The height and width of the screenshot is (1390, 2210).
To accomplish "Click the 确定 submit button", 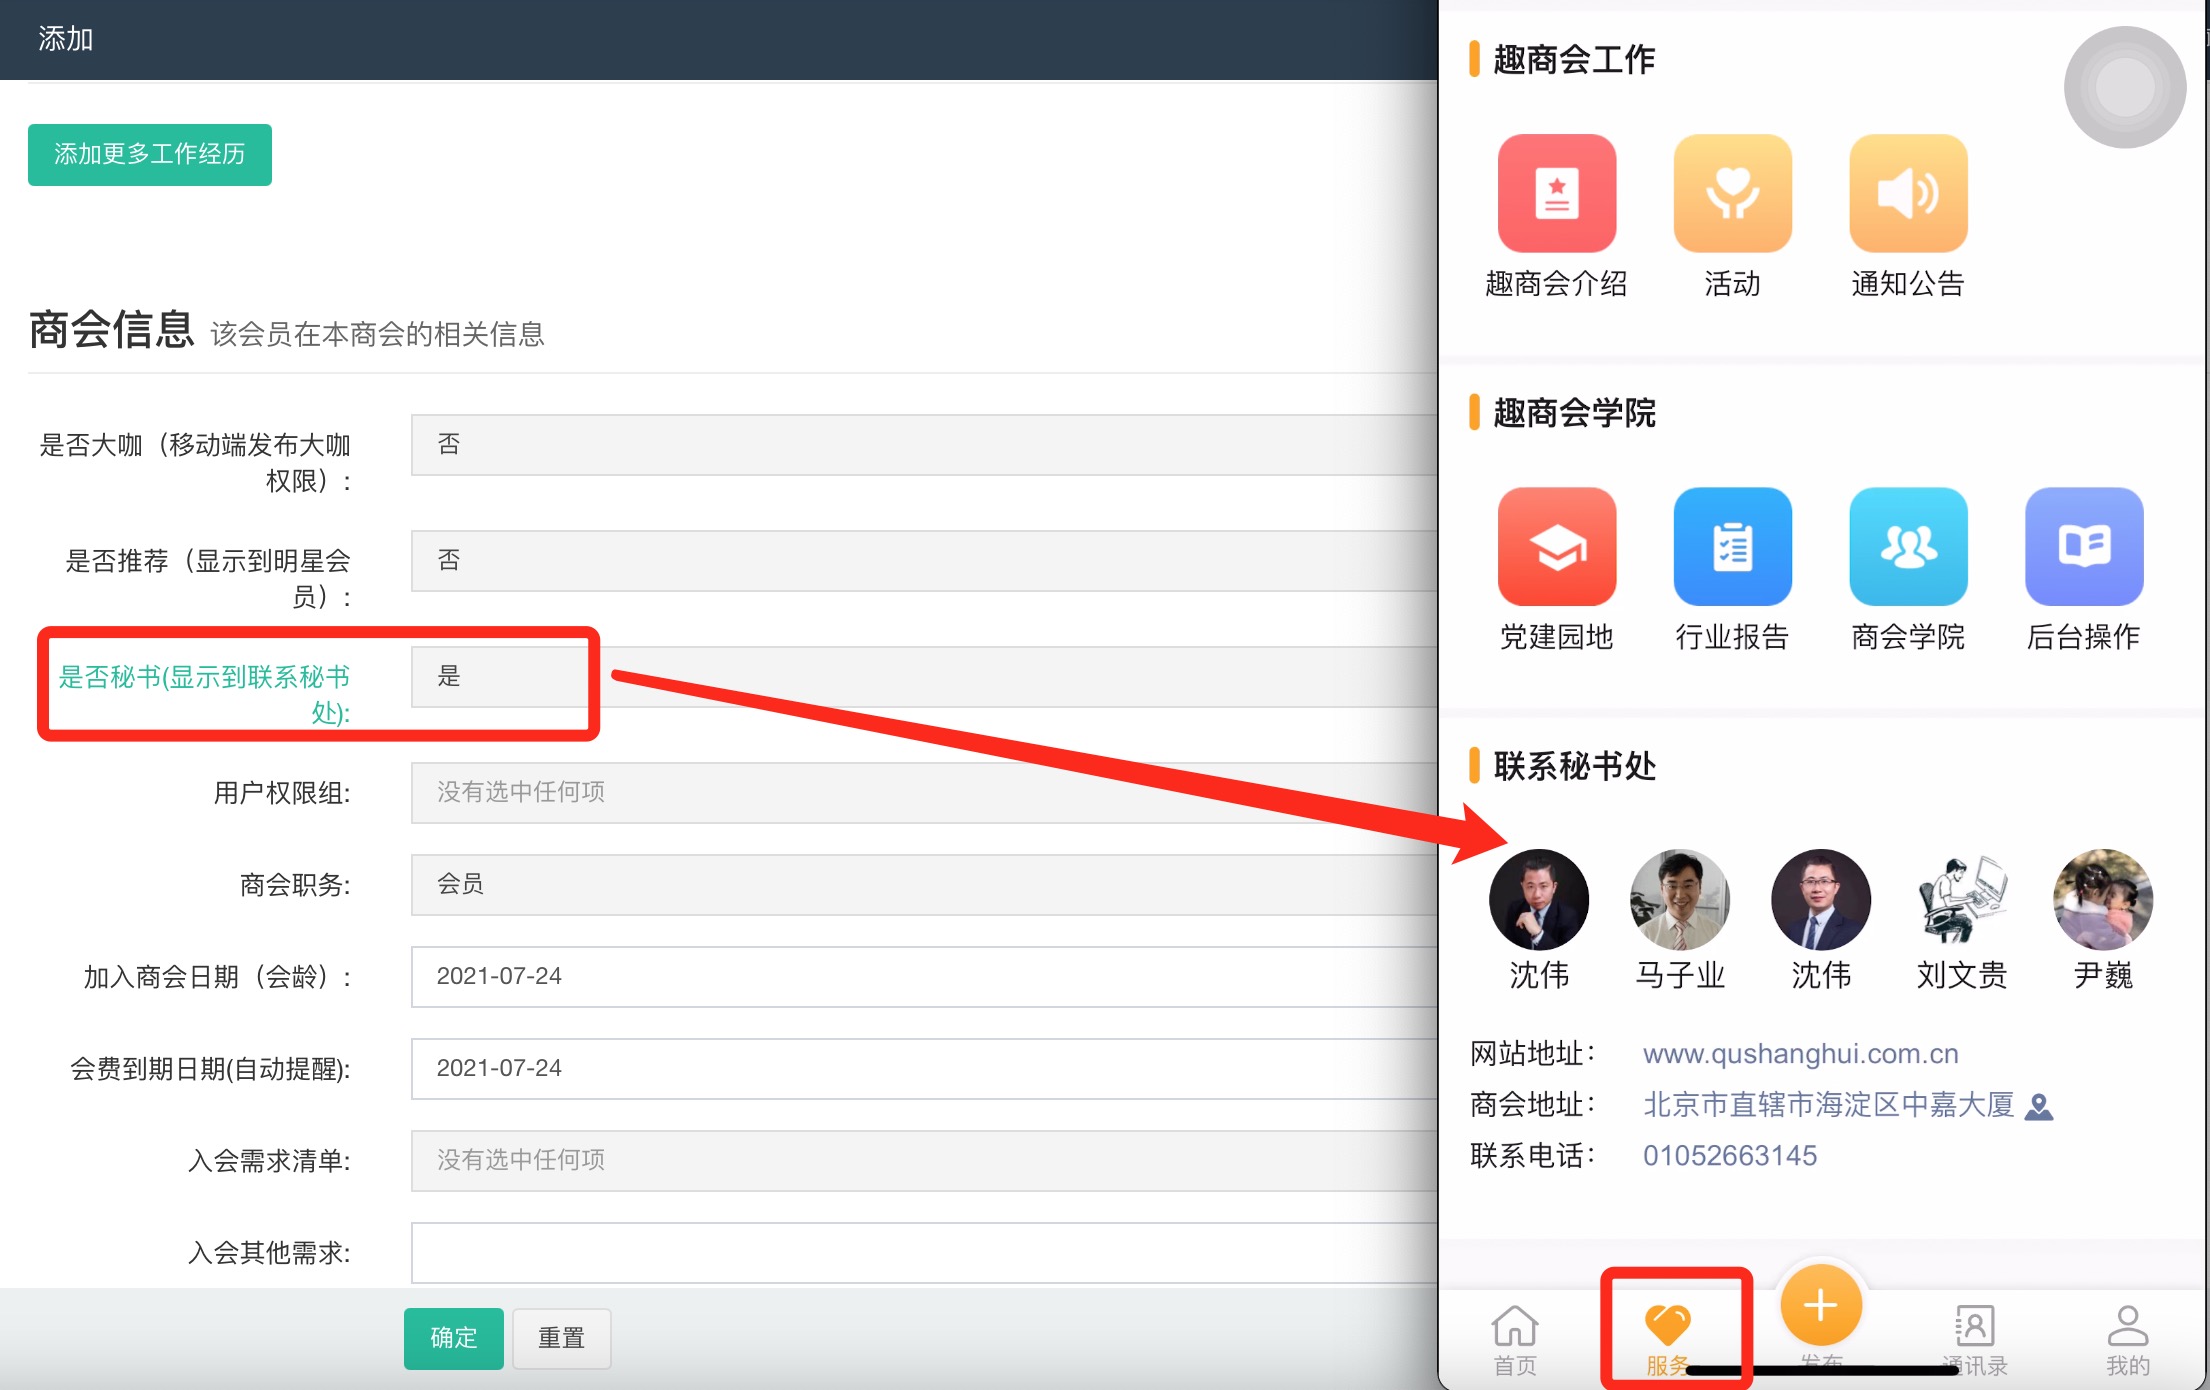I will pyautogui.click(x=453, y=1338).
